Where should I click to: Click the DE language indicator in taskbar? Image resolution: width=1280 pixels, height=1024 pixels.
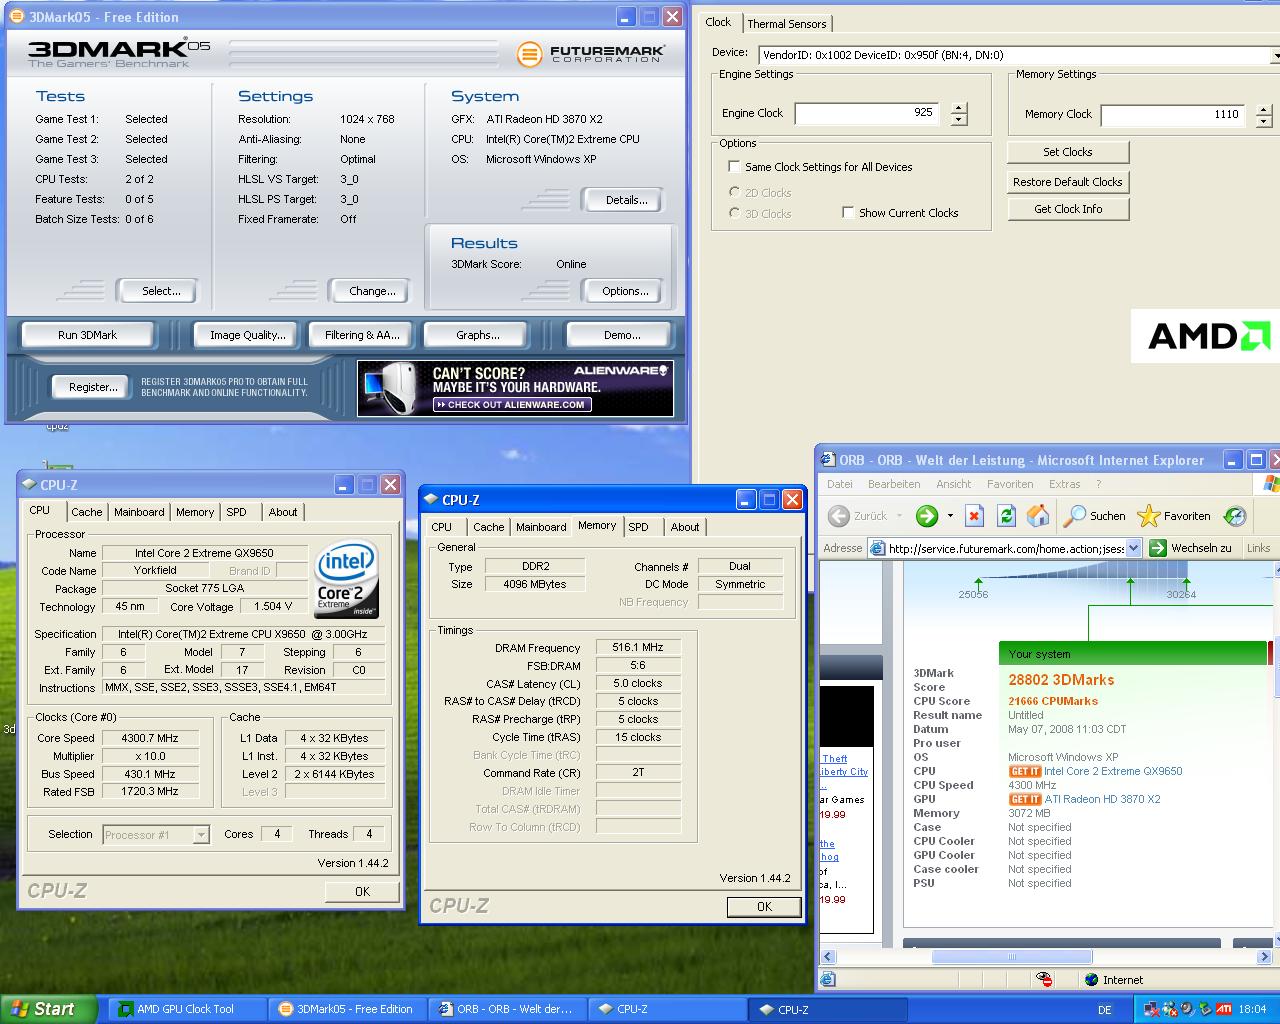click(x=1105, y=1010)
